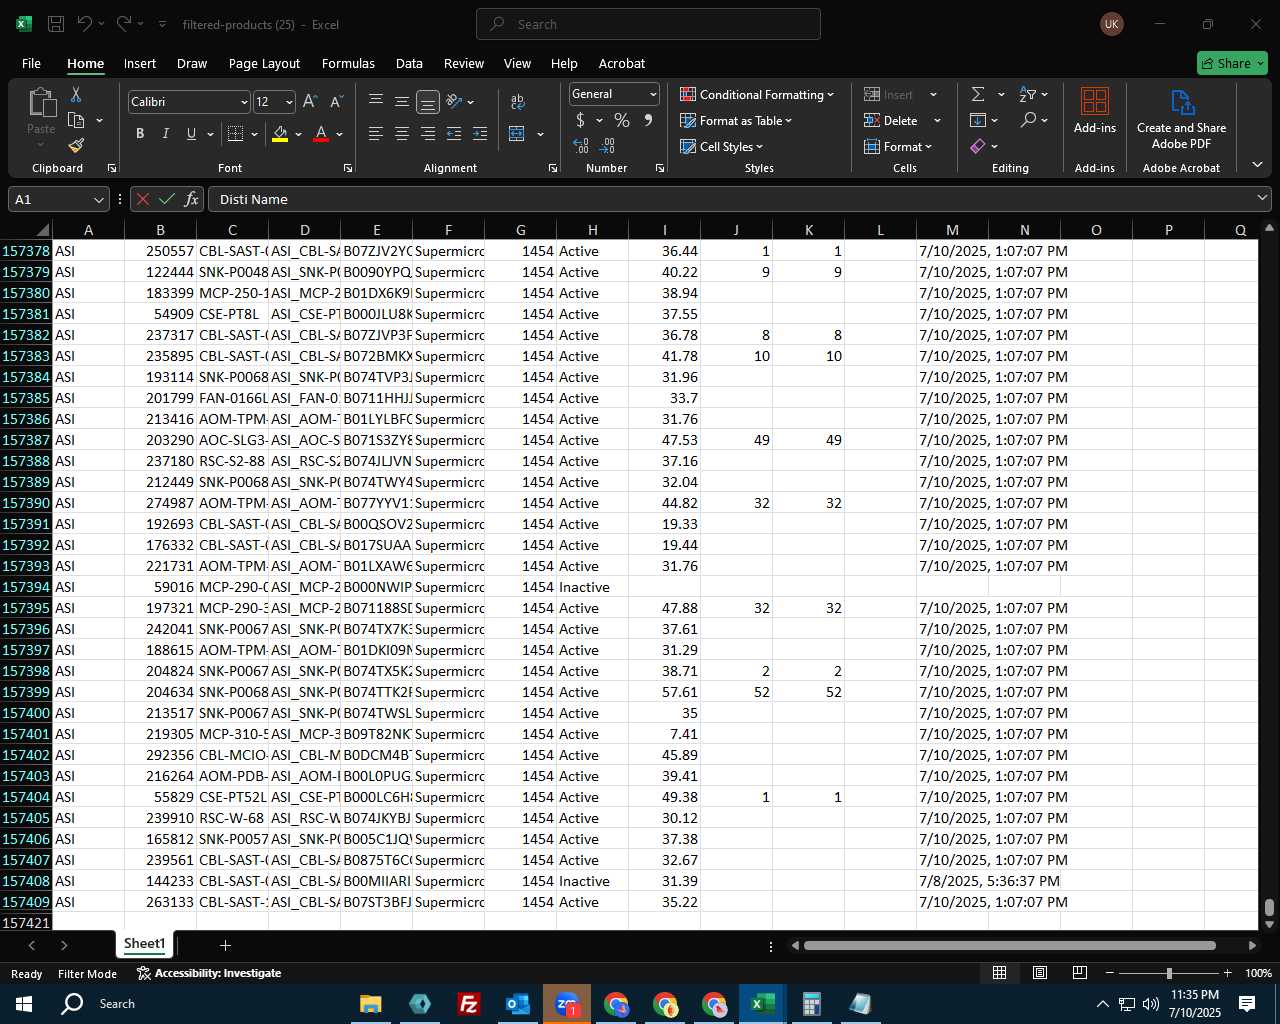The height and width of the screenshot is (1024, 1280).
Task: Toggle horizontal Center alignment
Action: (x=402, y=134)
